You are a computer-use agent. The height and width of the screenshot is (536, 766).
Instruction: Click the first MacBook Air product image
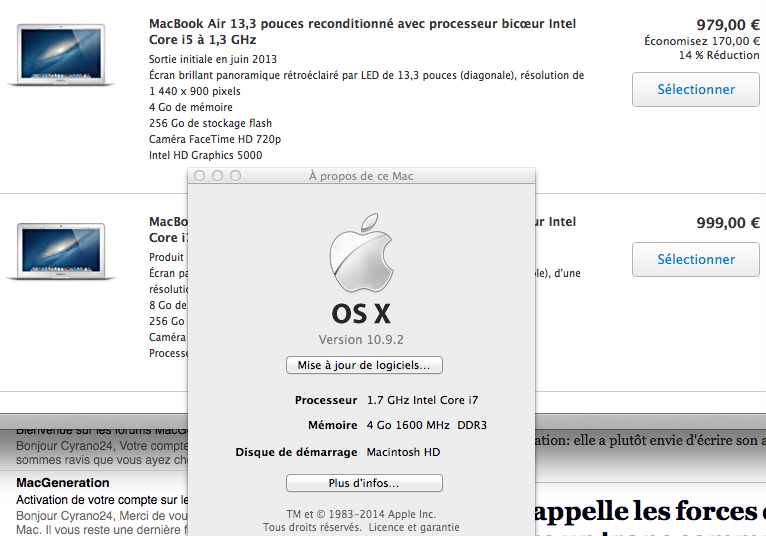click(x=61, y=54)
